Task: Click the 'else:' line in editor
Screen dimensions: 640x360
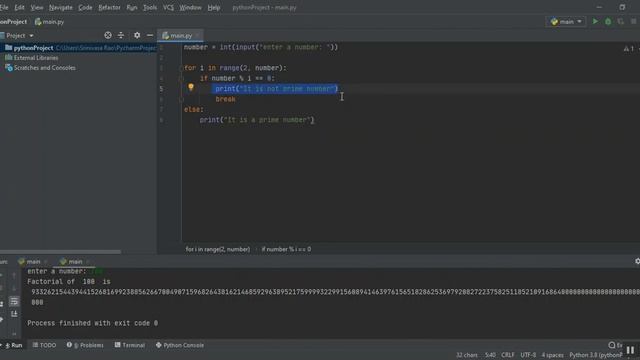Action: point(193,109)
